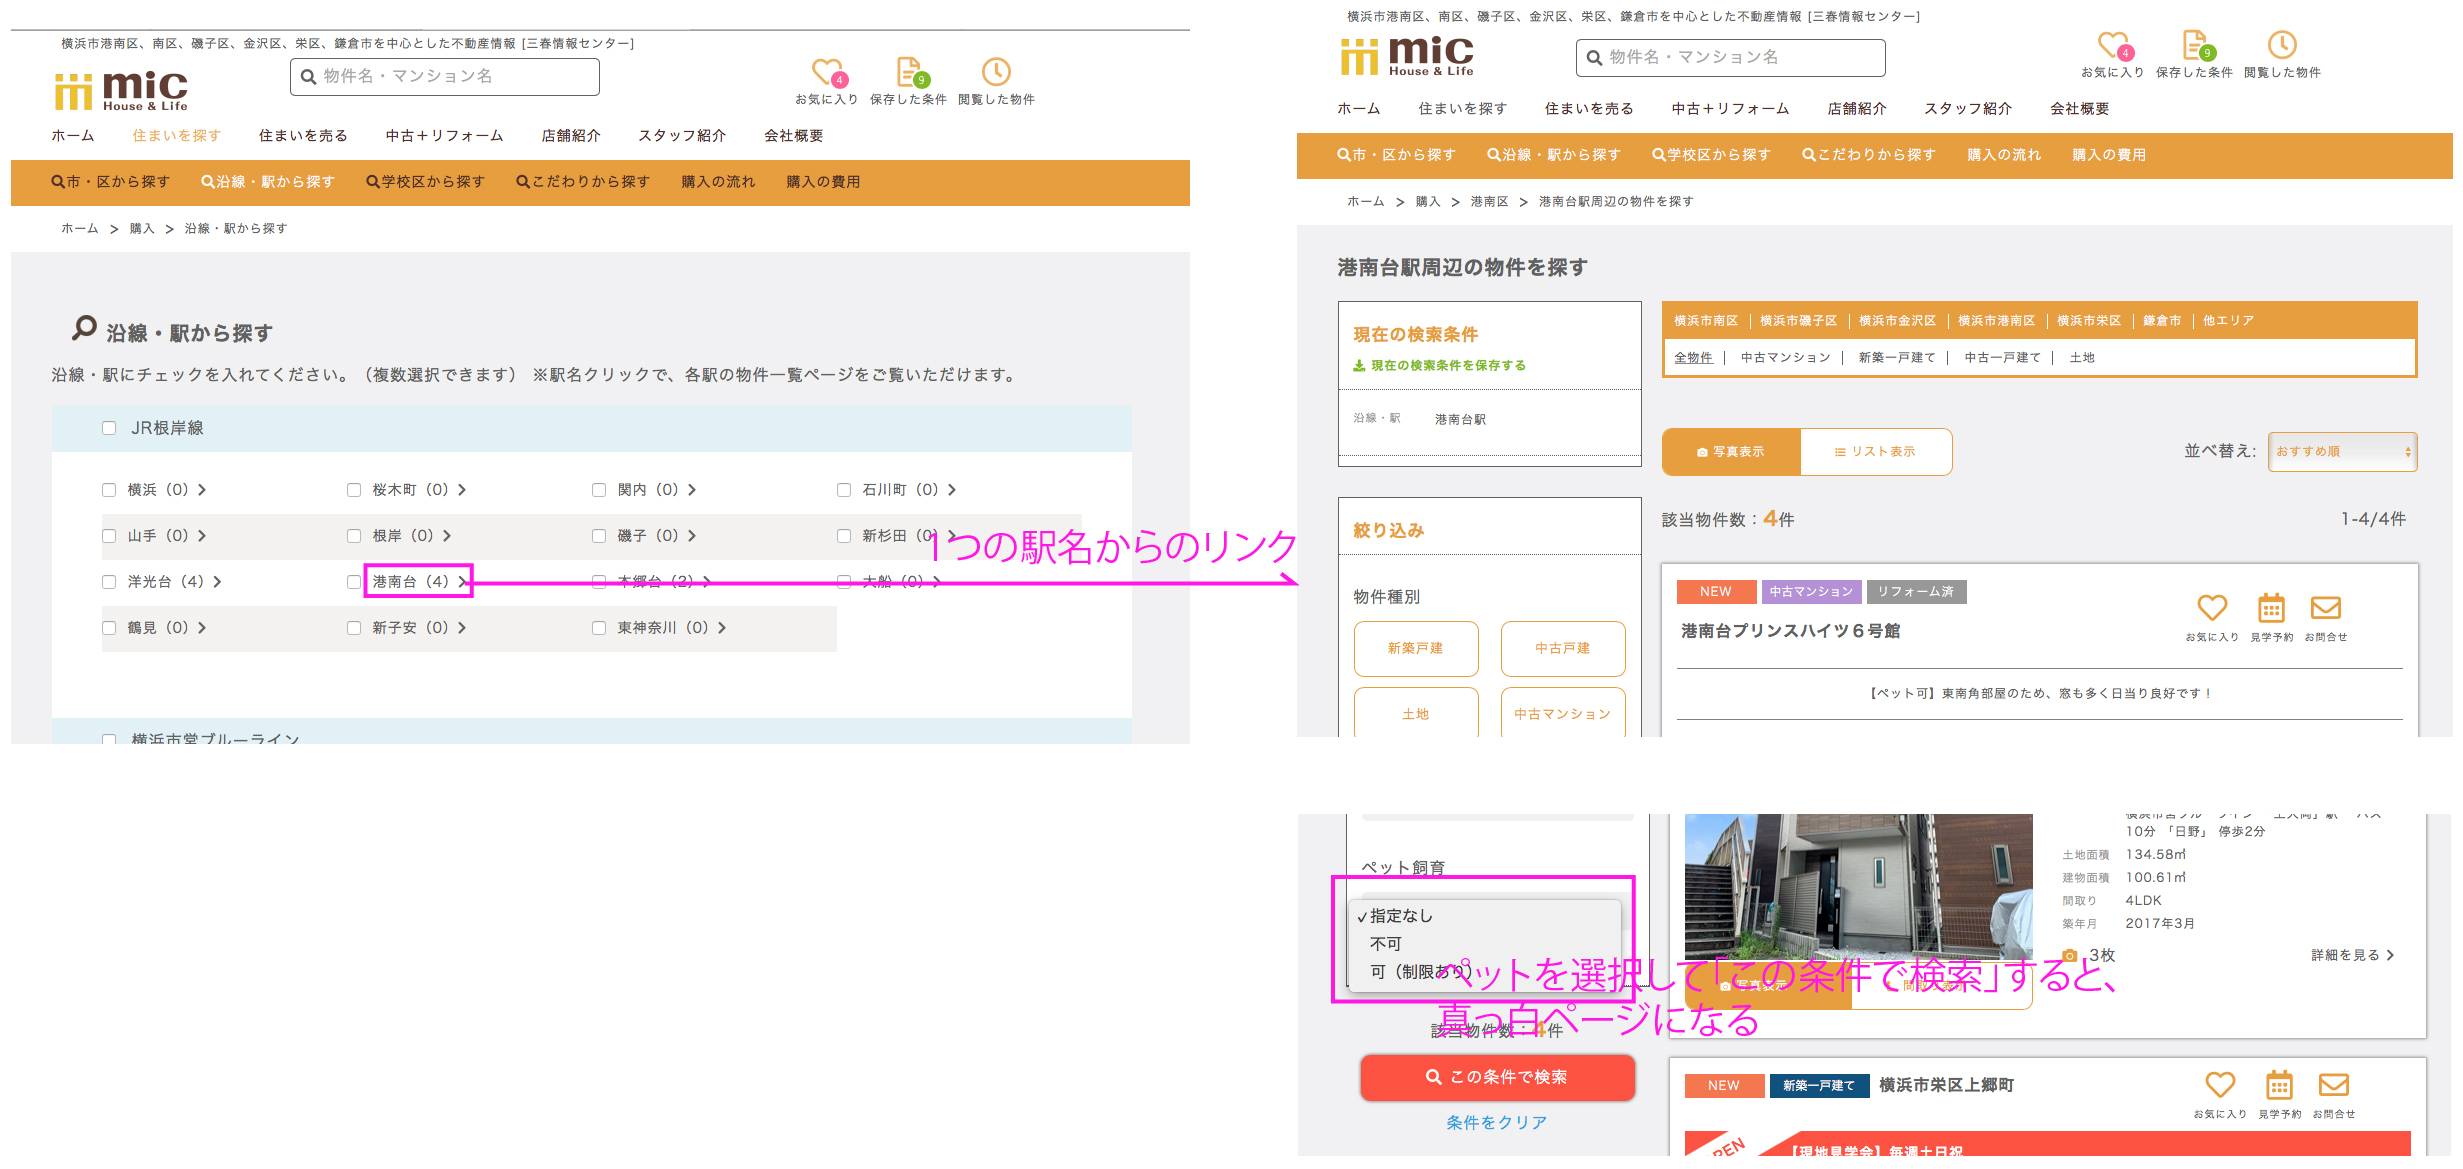Tick the 洋光台 (4) station checkbox
Image resolution: width=2463 pixels, height=1169 pixels.
[109, 582]
